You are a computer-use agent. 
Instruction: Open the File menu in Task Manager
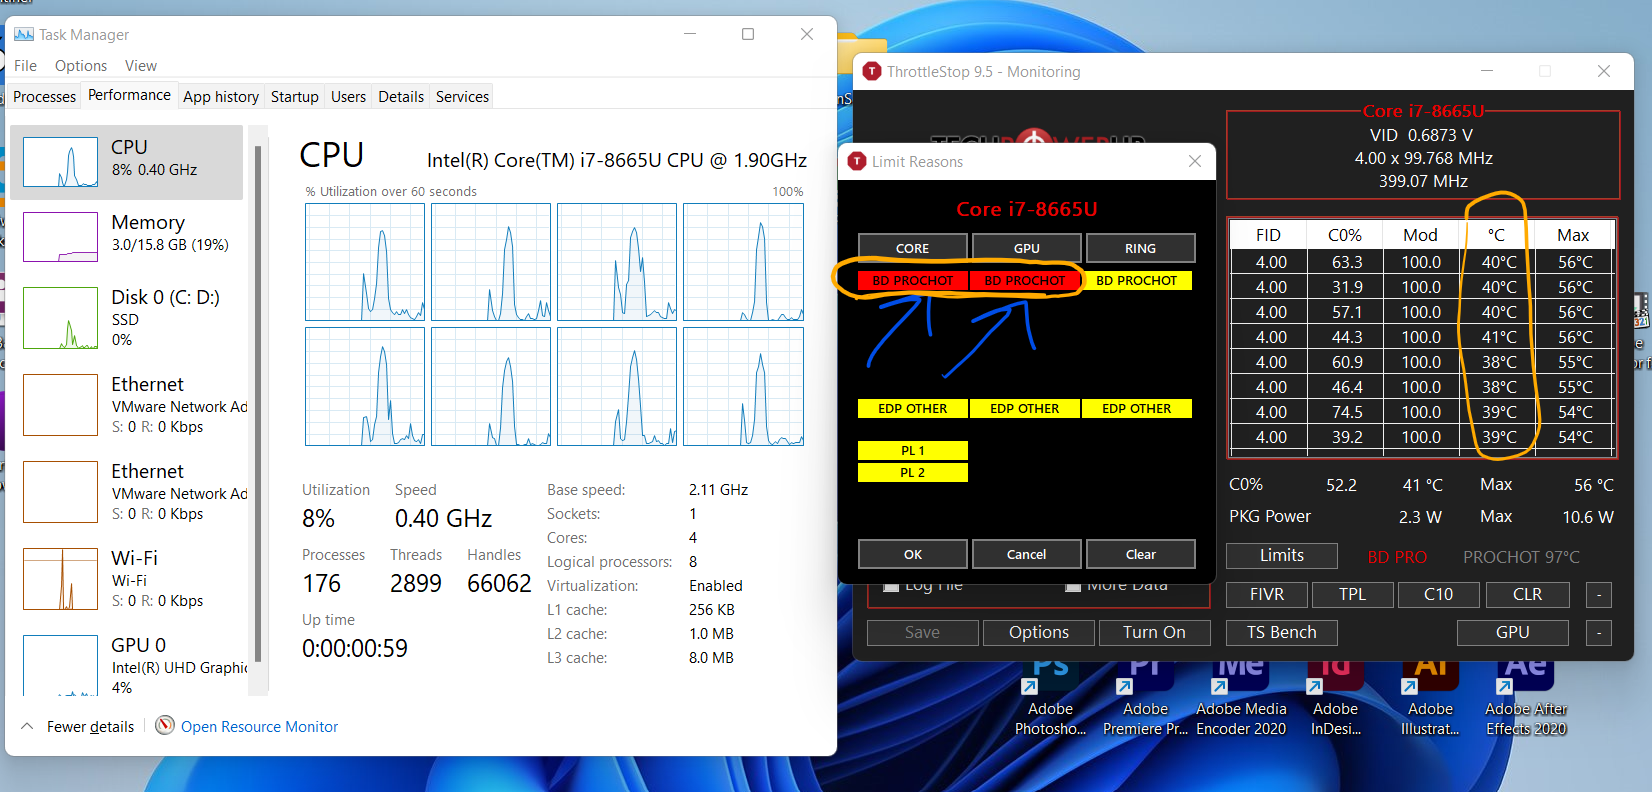click(25, 65)
